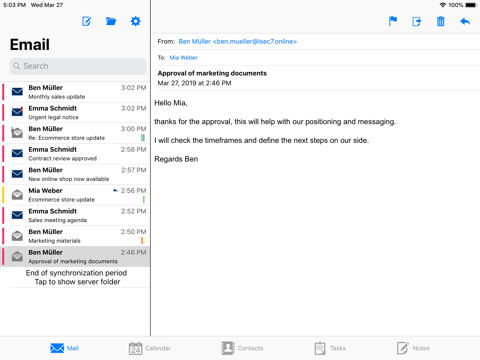Open Contract review approved email
The height and width of the screenshot is (360, 480).
pos(75,154)
